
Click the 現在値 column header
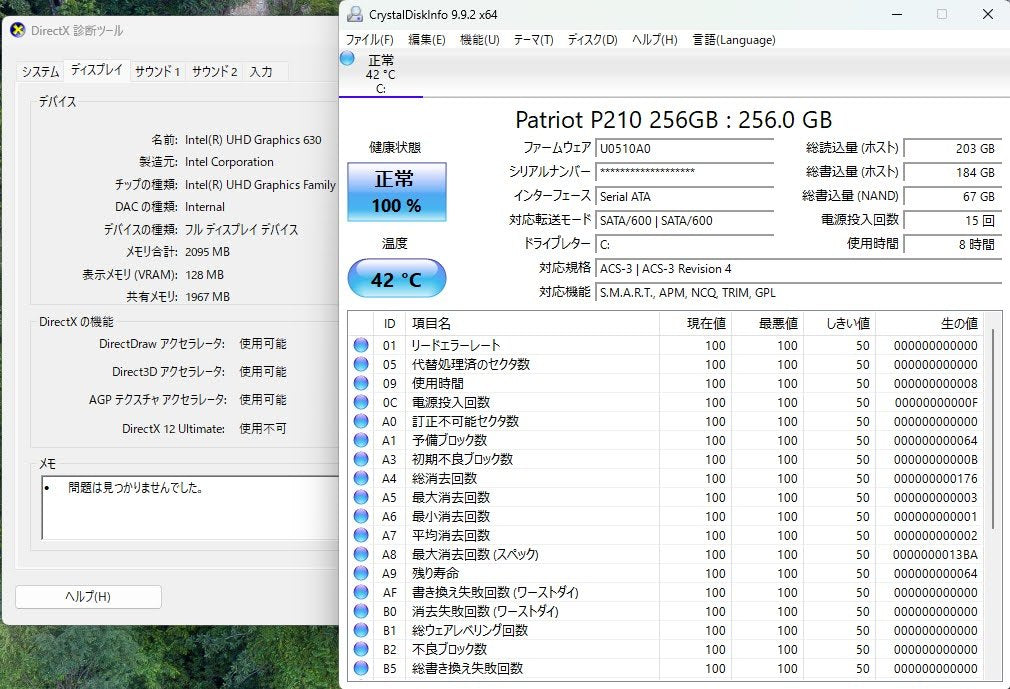695,324
